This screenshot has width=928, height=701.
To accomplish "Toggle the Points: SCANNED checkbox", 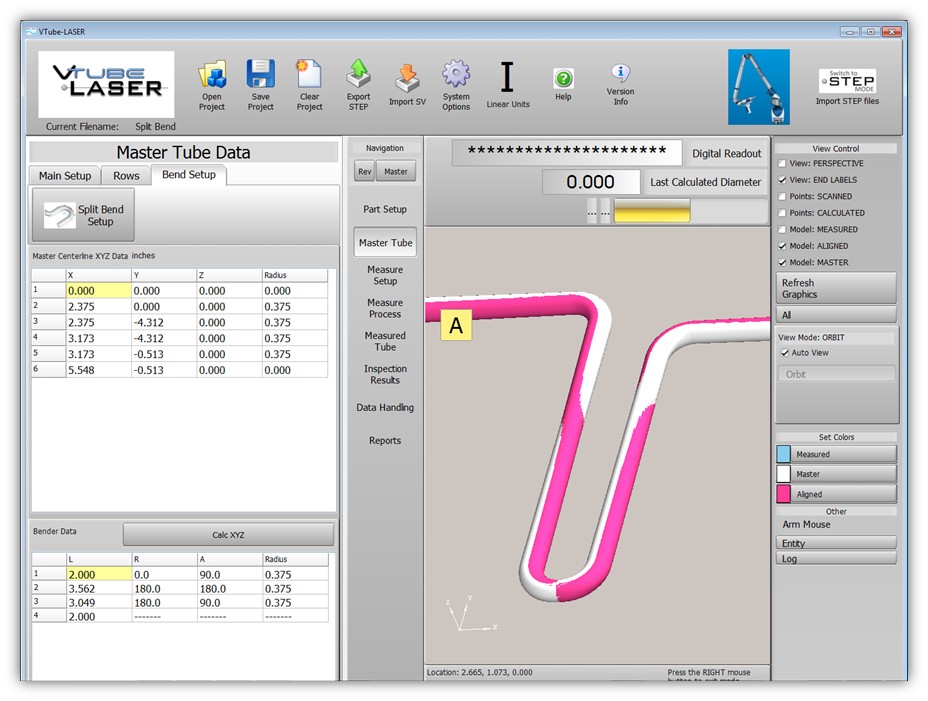I will pyautogui.click(x=782, y=196).
